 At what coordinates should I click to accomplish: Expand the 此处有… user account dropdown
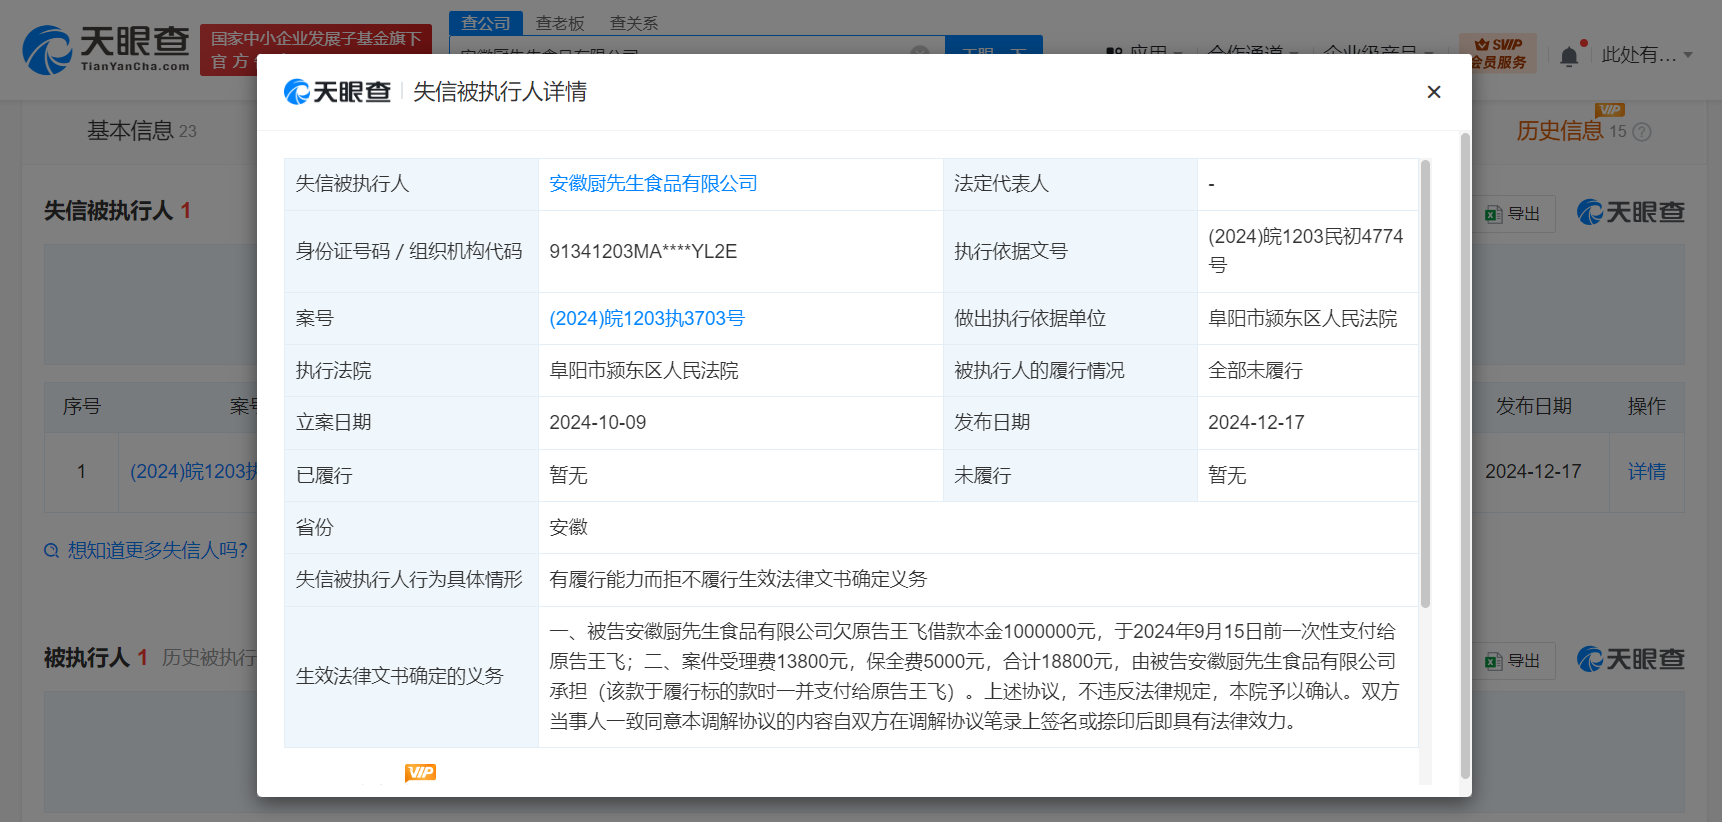(x=1646, y=55)
